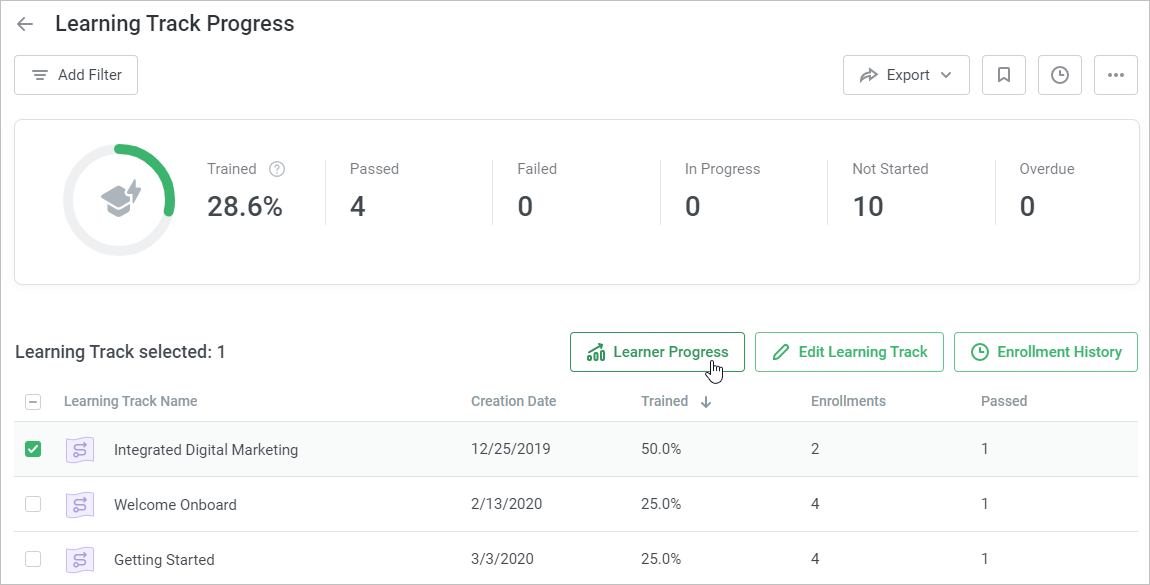Sort by the Trained column arrow
Screen dimensions: 1150x585
coord(706,402)
